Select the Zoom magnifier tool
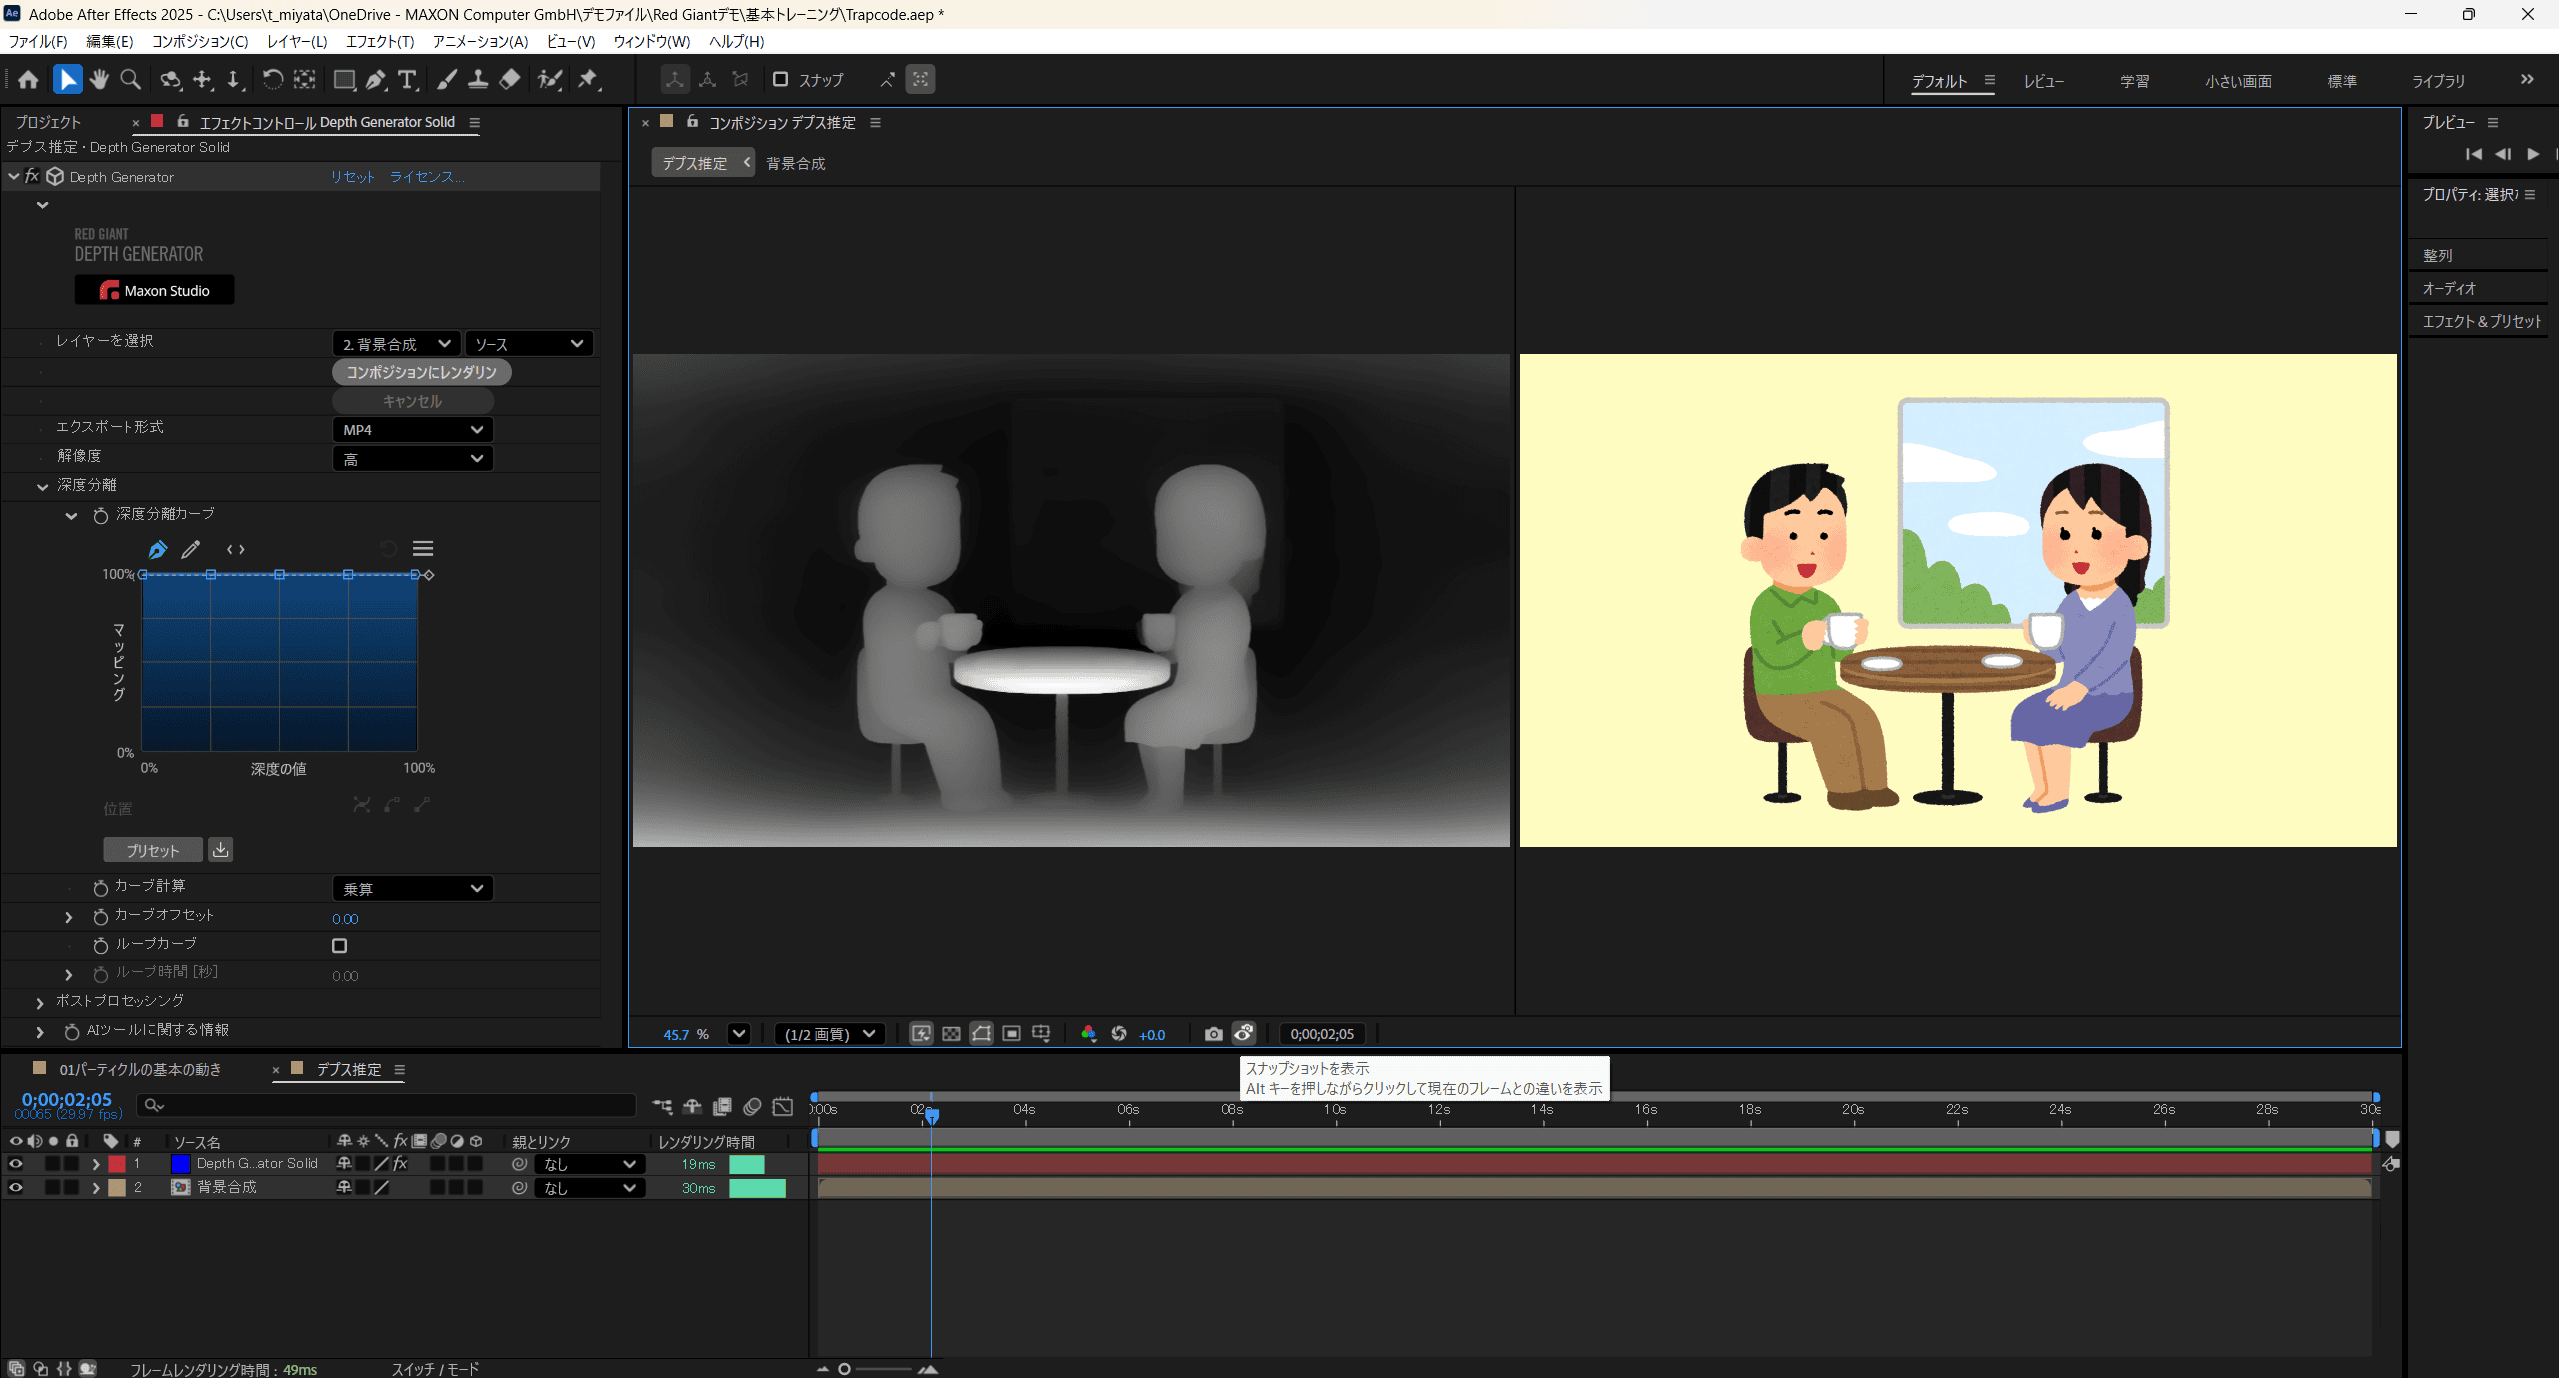 [130, 80]
